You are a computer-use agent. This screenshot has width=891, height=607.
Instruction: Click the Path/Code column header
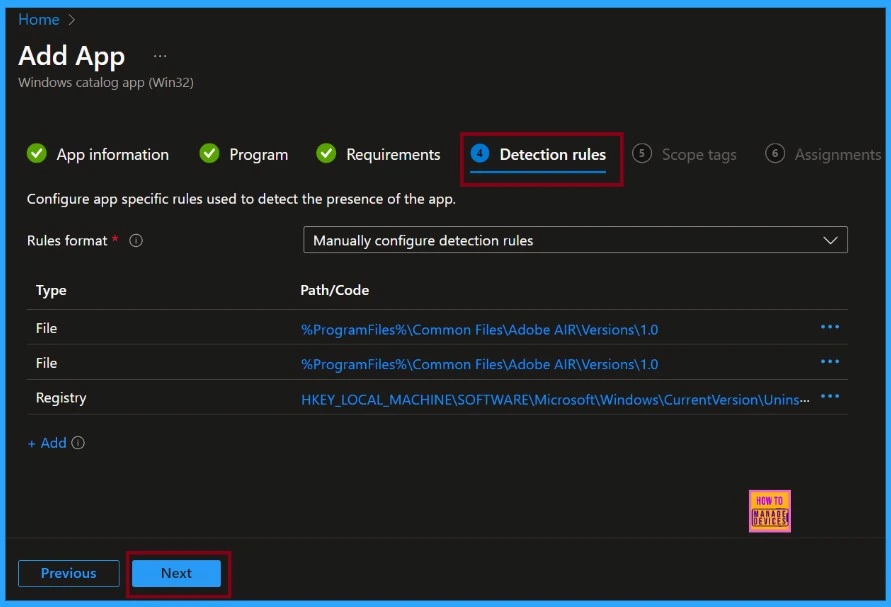click(x=335, y=290)
